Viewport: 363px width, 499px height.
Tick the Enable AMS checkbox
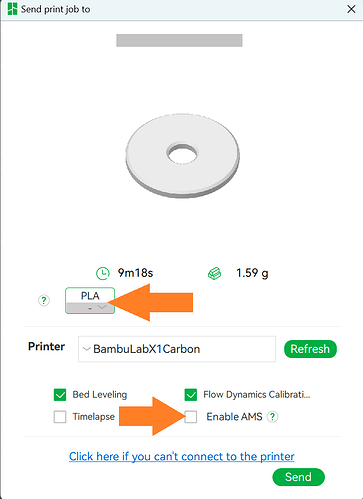pyautogui.click(x=191, y=417)
